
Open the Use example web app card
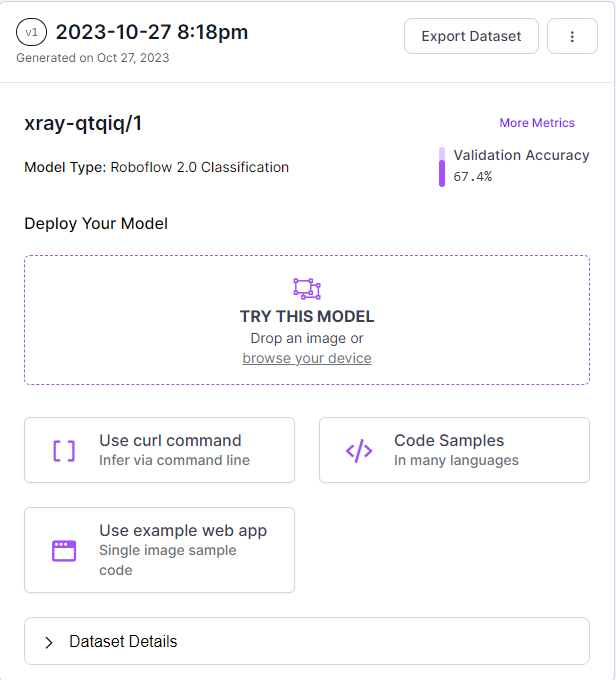point(160,550)
